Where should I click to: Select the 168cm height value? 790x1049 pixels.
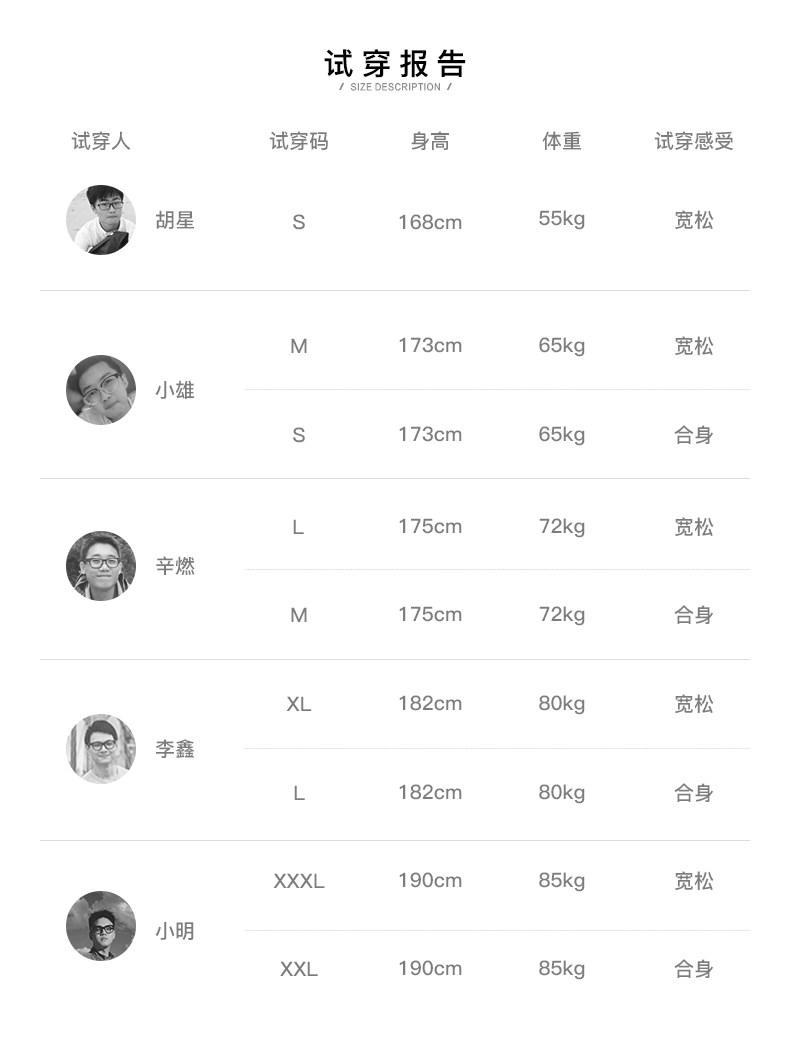point(430,222)
